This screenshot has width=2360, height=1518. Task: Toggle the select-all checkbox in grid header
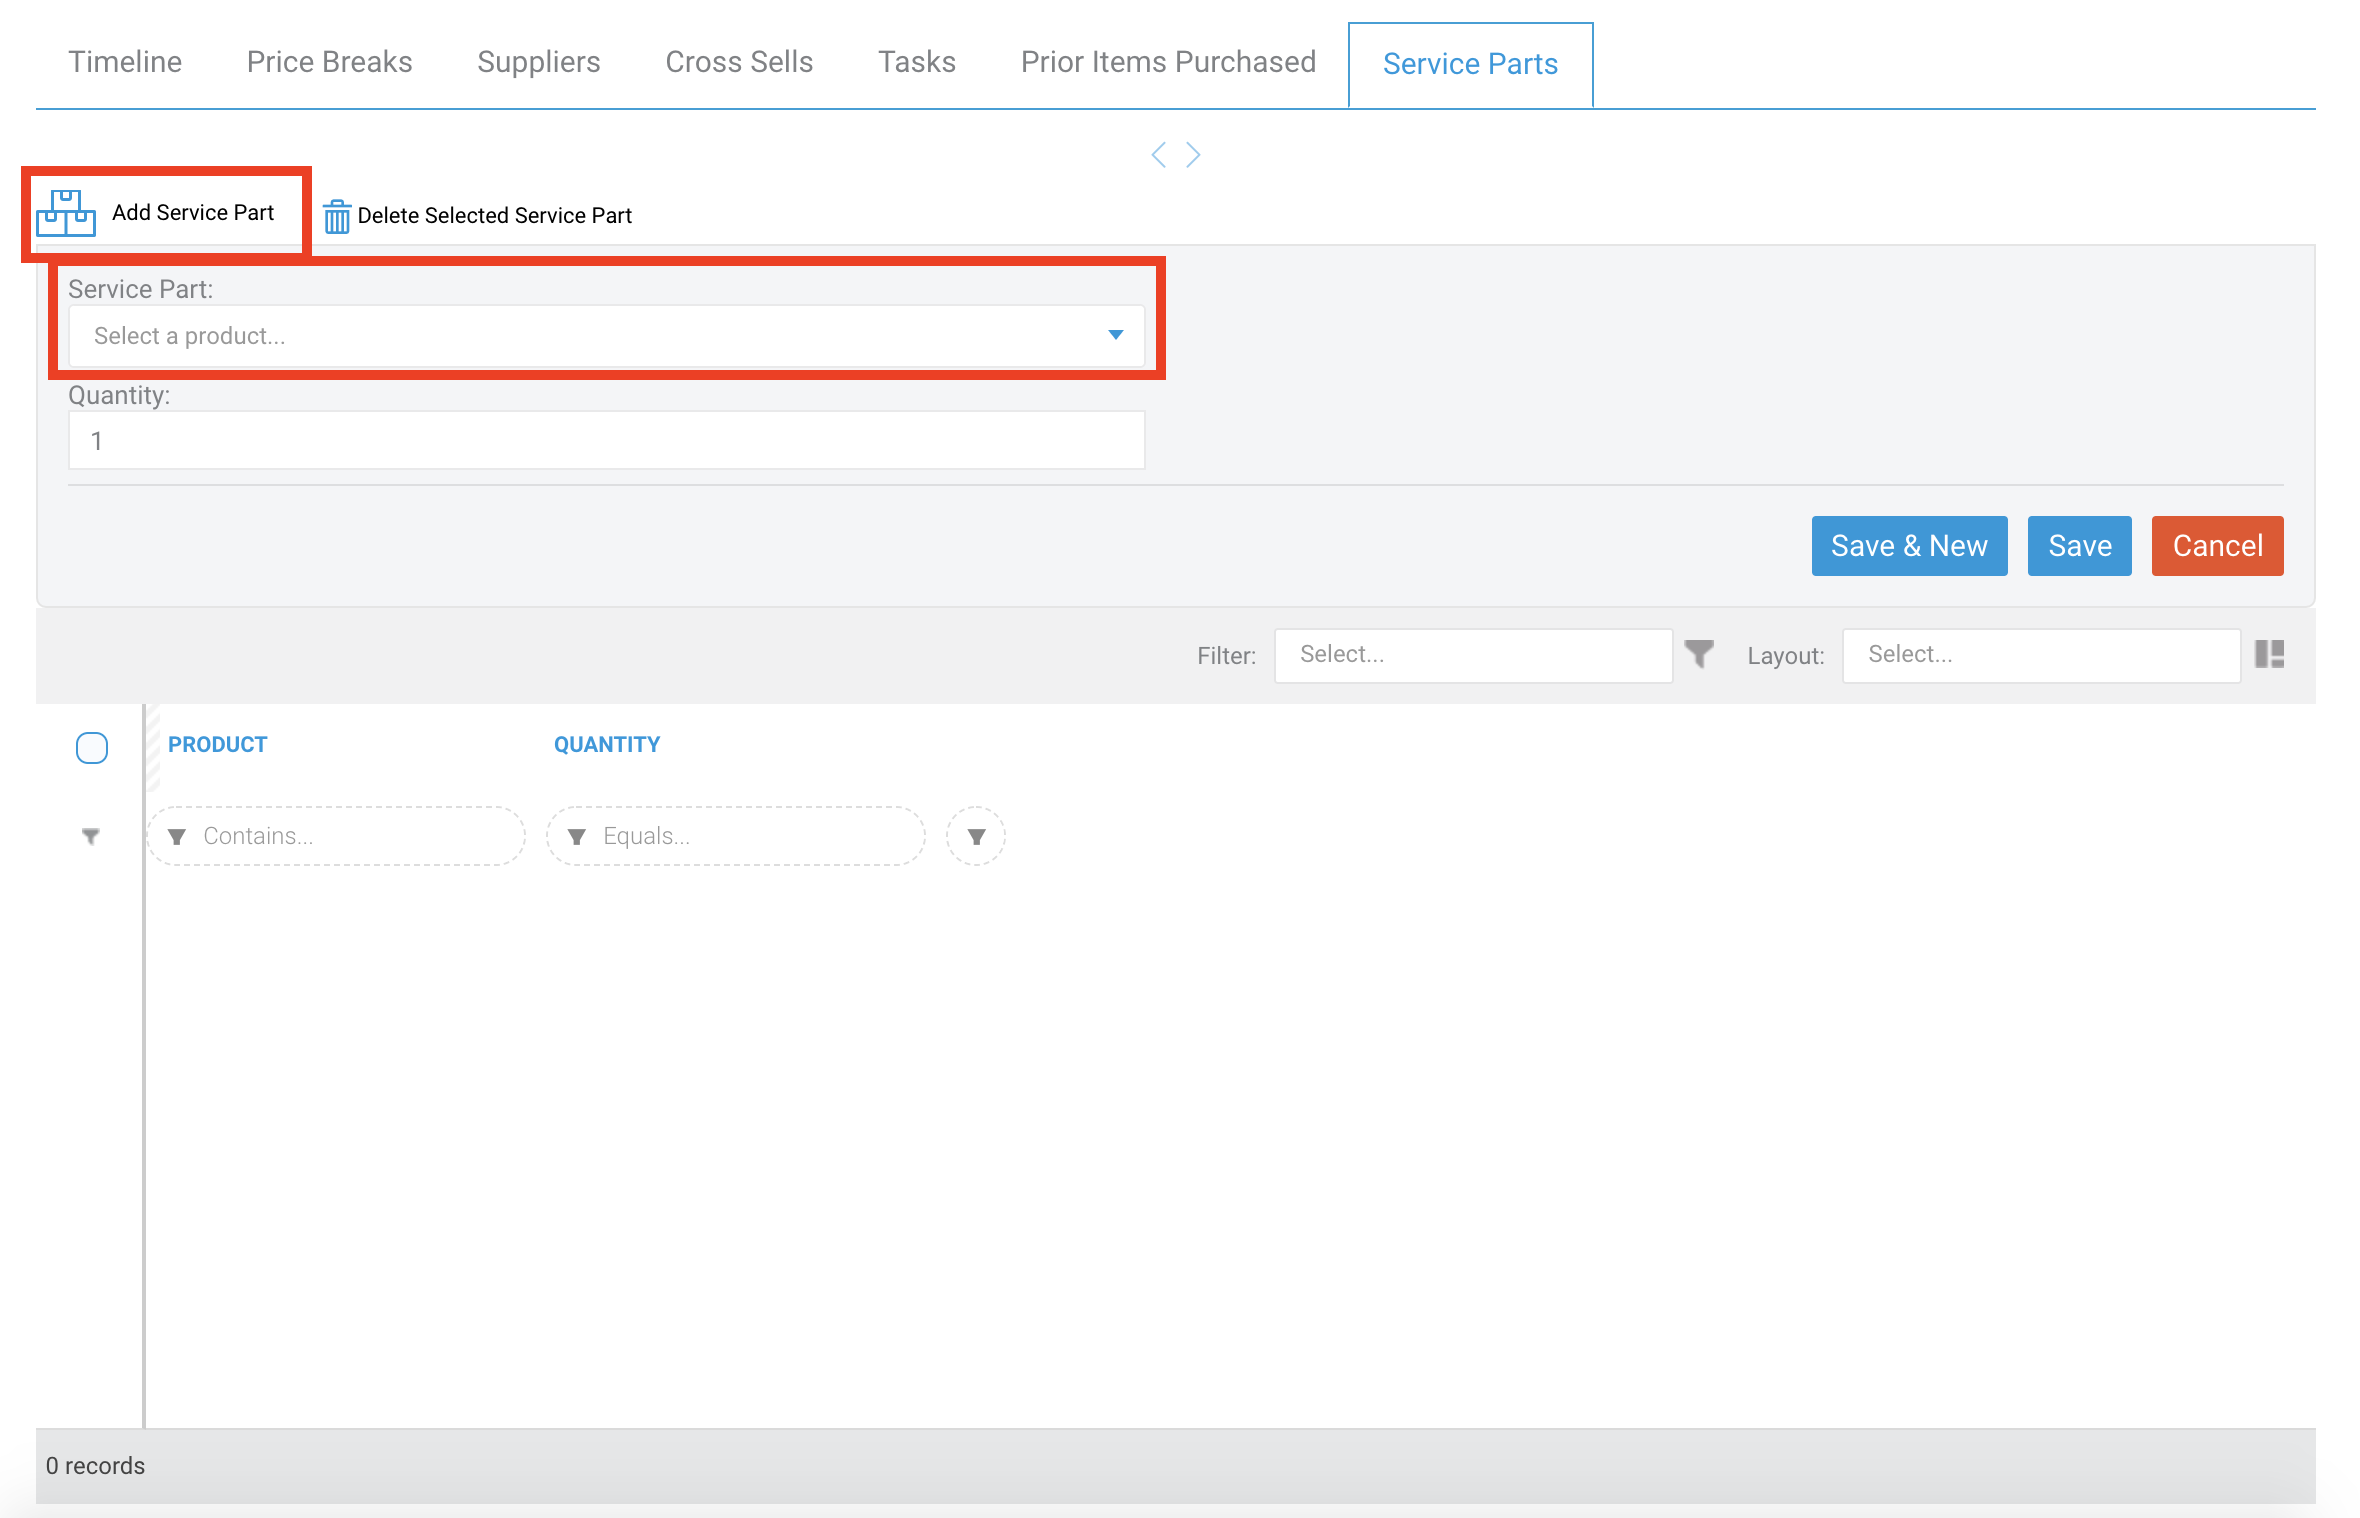tap(92, 748)
